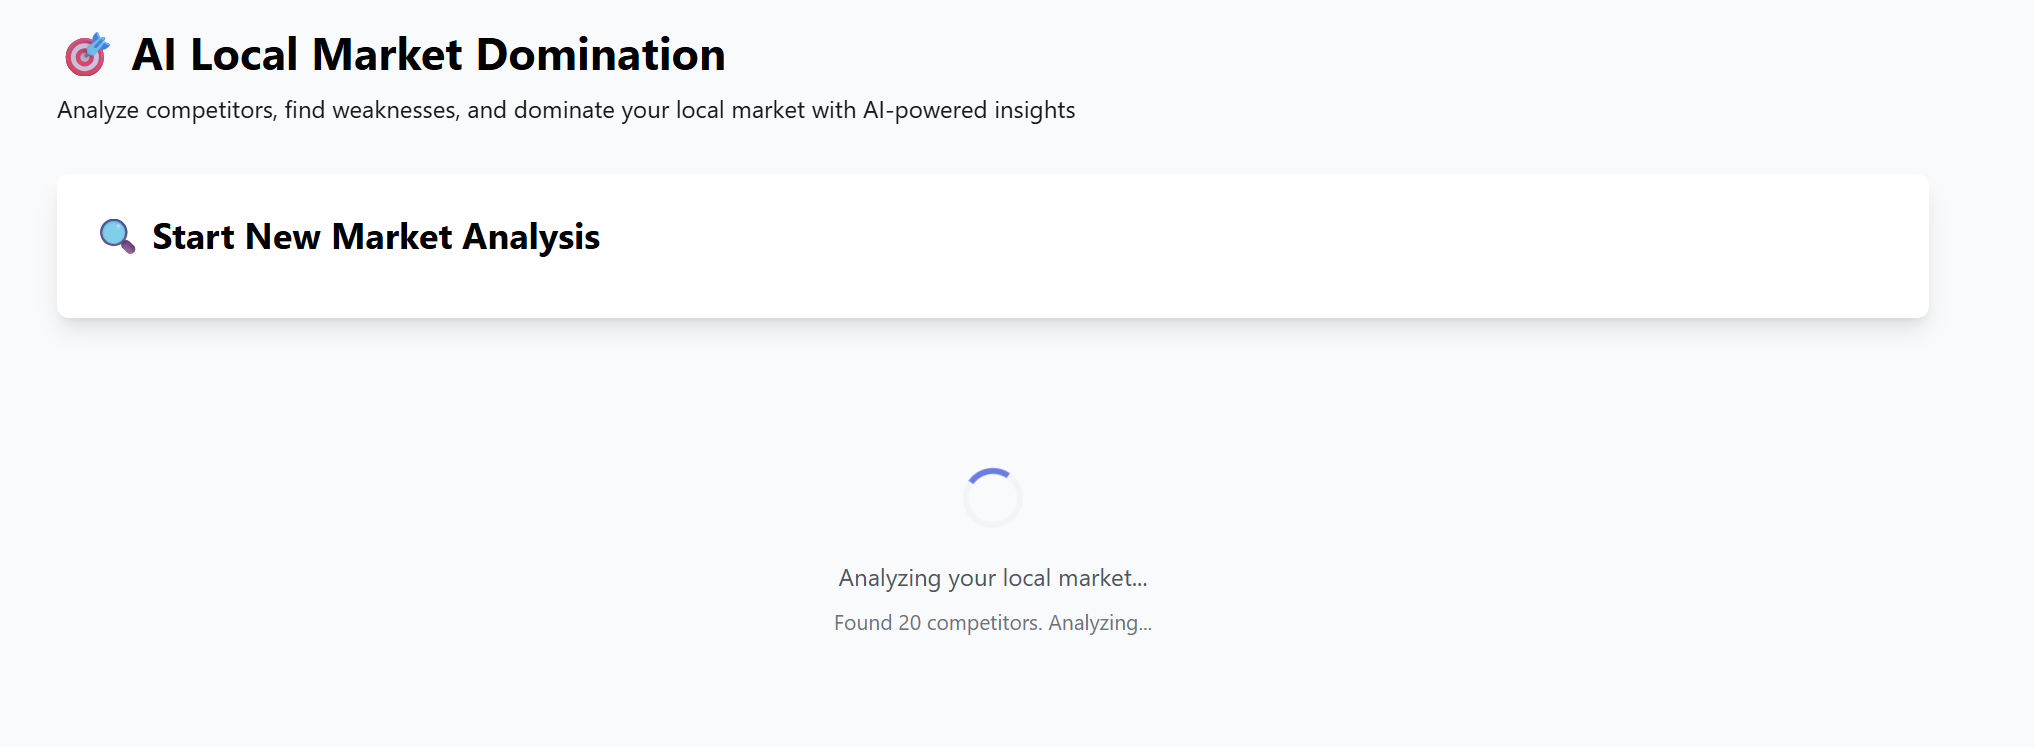Image resolution: width=2034 pixels, height=747 pixels.
Task: Click the word "Found" in the progress text
Action: [x=863, y=623]
